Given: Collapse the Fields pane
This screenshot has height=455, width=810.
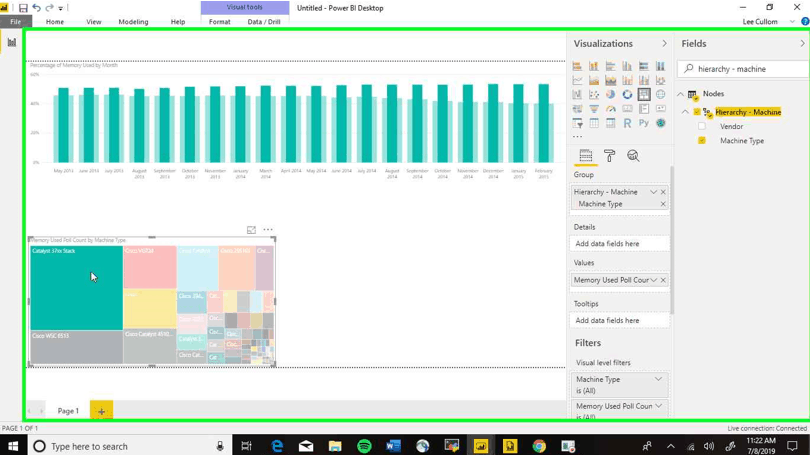Looking at the screenshot, I should tap(802, 44).
